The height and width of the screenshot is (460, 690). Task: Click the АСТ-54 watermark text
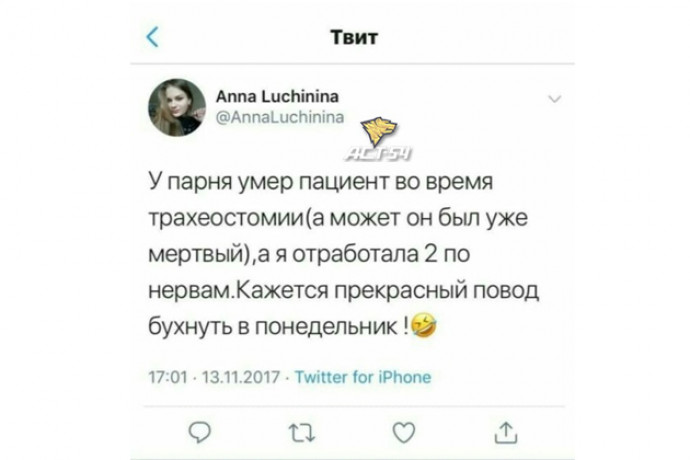378,154
